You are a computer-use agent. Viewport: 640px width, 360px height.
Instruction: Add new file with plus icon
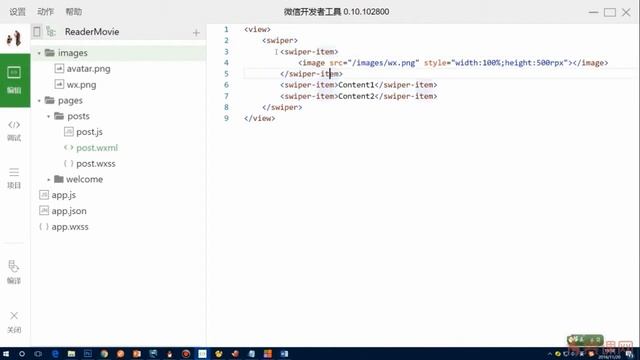click(196, 32)
